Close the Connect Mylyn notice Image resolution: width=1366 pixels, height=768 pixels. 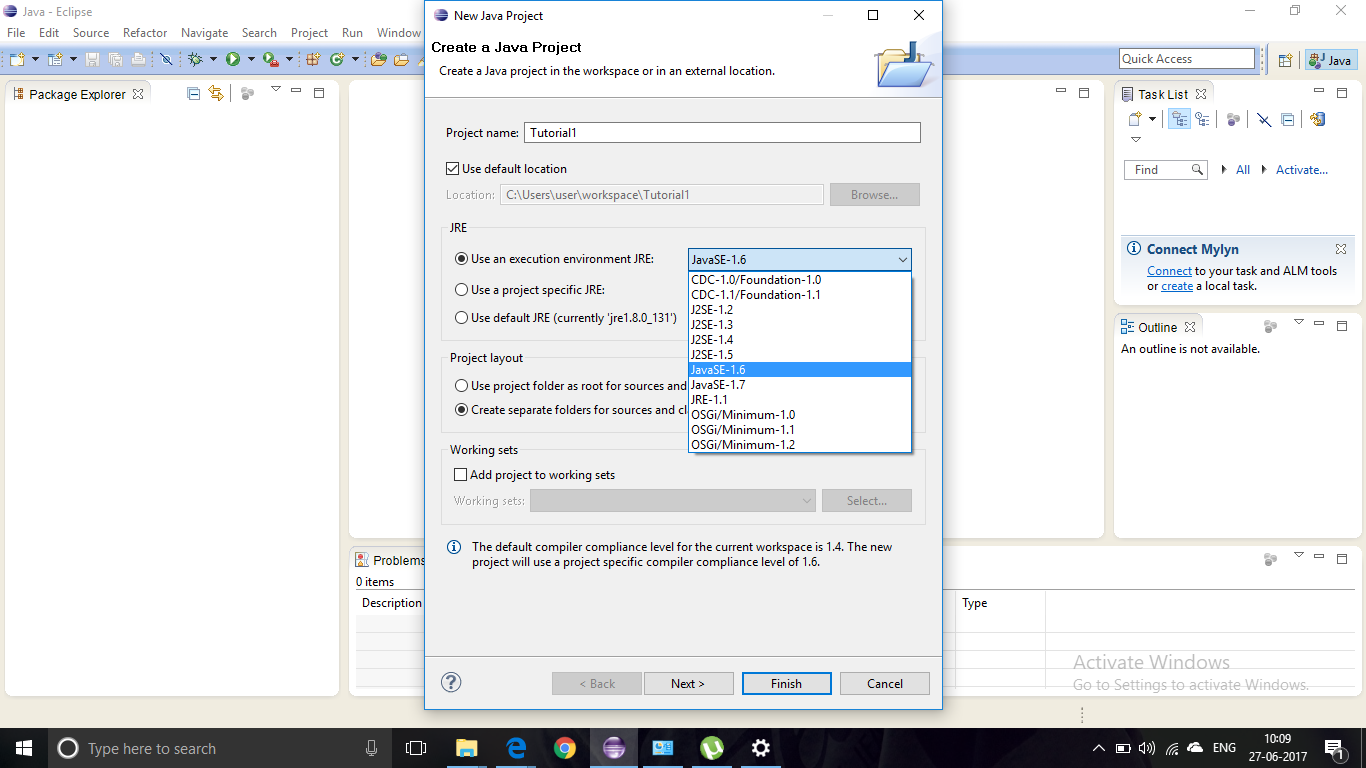(1341, 249)
